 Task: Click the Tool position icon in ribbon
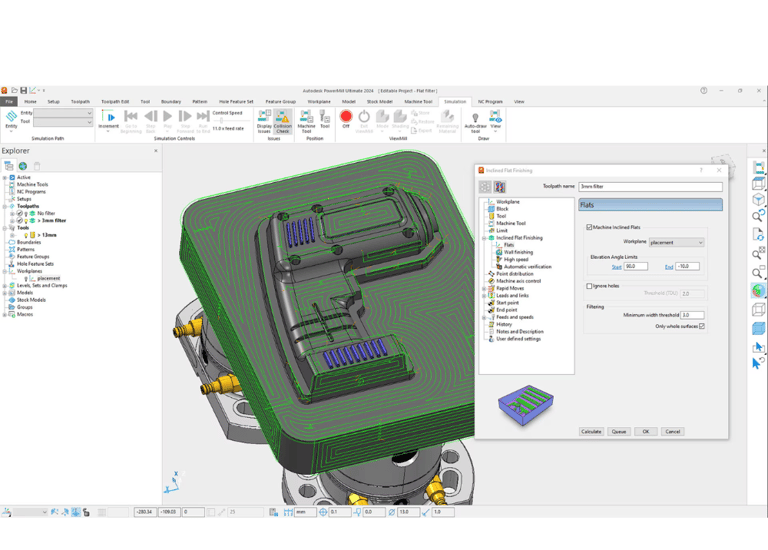tap(325, 119)
